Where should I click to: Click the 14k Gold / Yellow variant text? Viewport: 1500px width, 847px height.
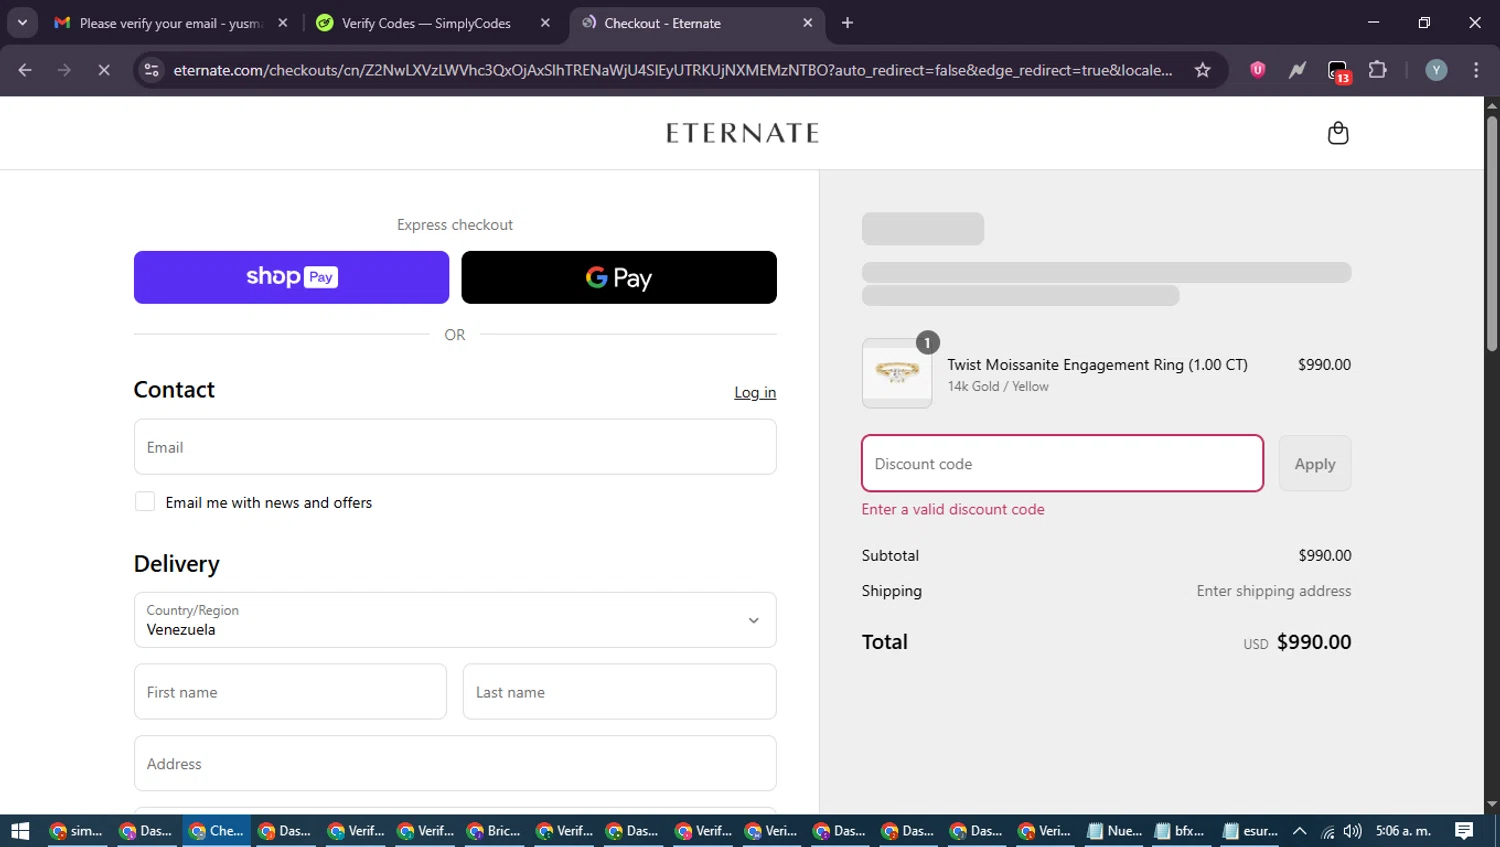click(998, 387)
